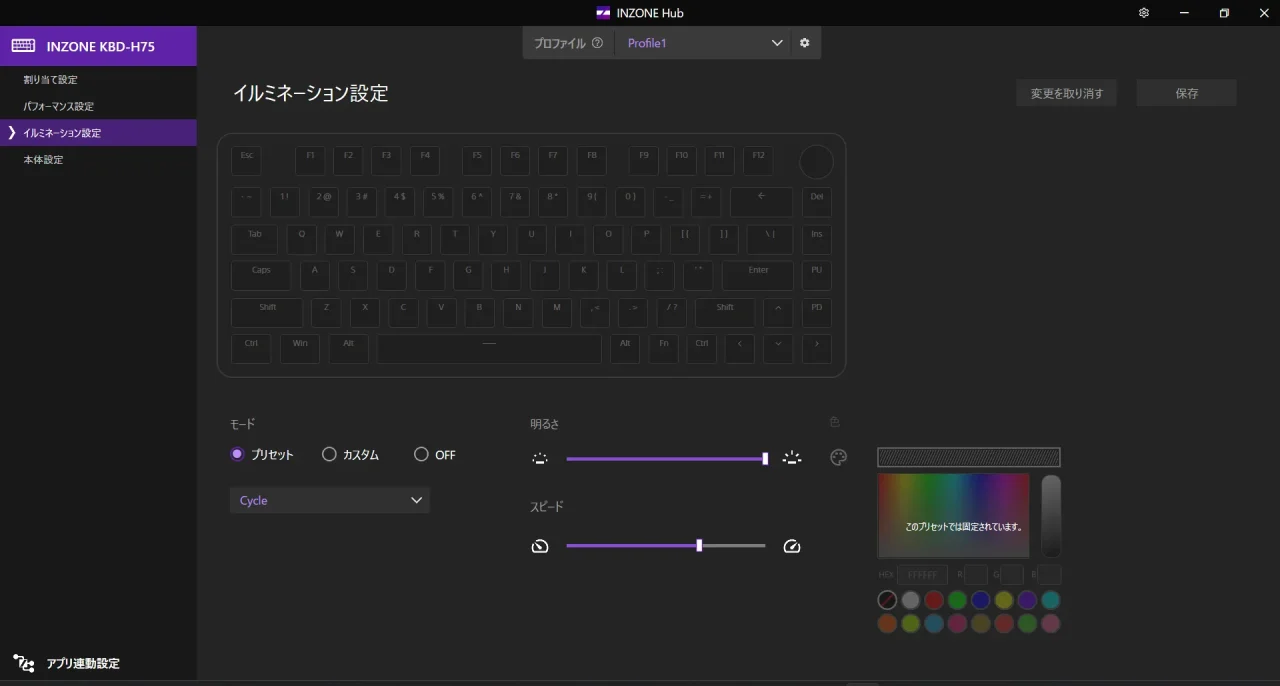Viewport: 1280px width, 686px height.
Task: Select the Esc key on keyboard diagram
Action: [x=246, y=161]
